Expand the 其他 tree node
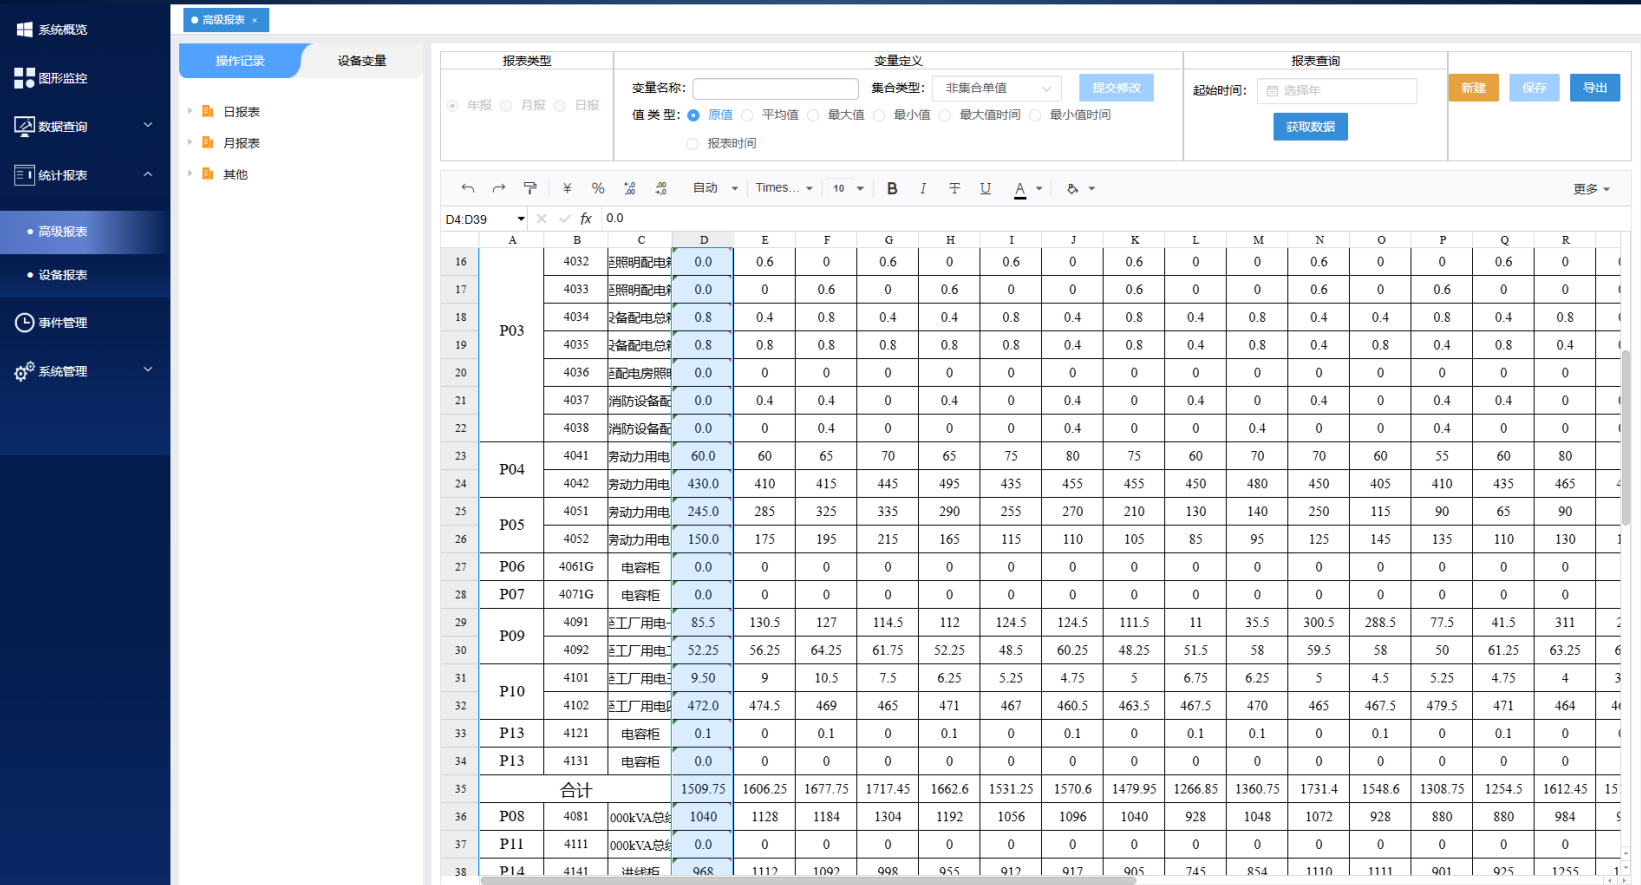This screenshot has width=1641, height=885. point(190,174)
